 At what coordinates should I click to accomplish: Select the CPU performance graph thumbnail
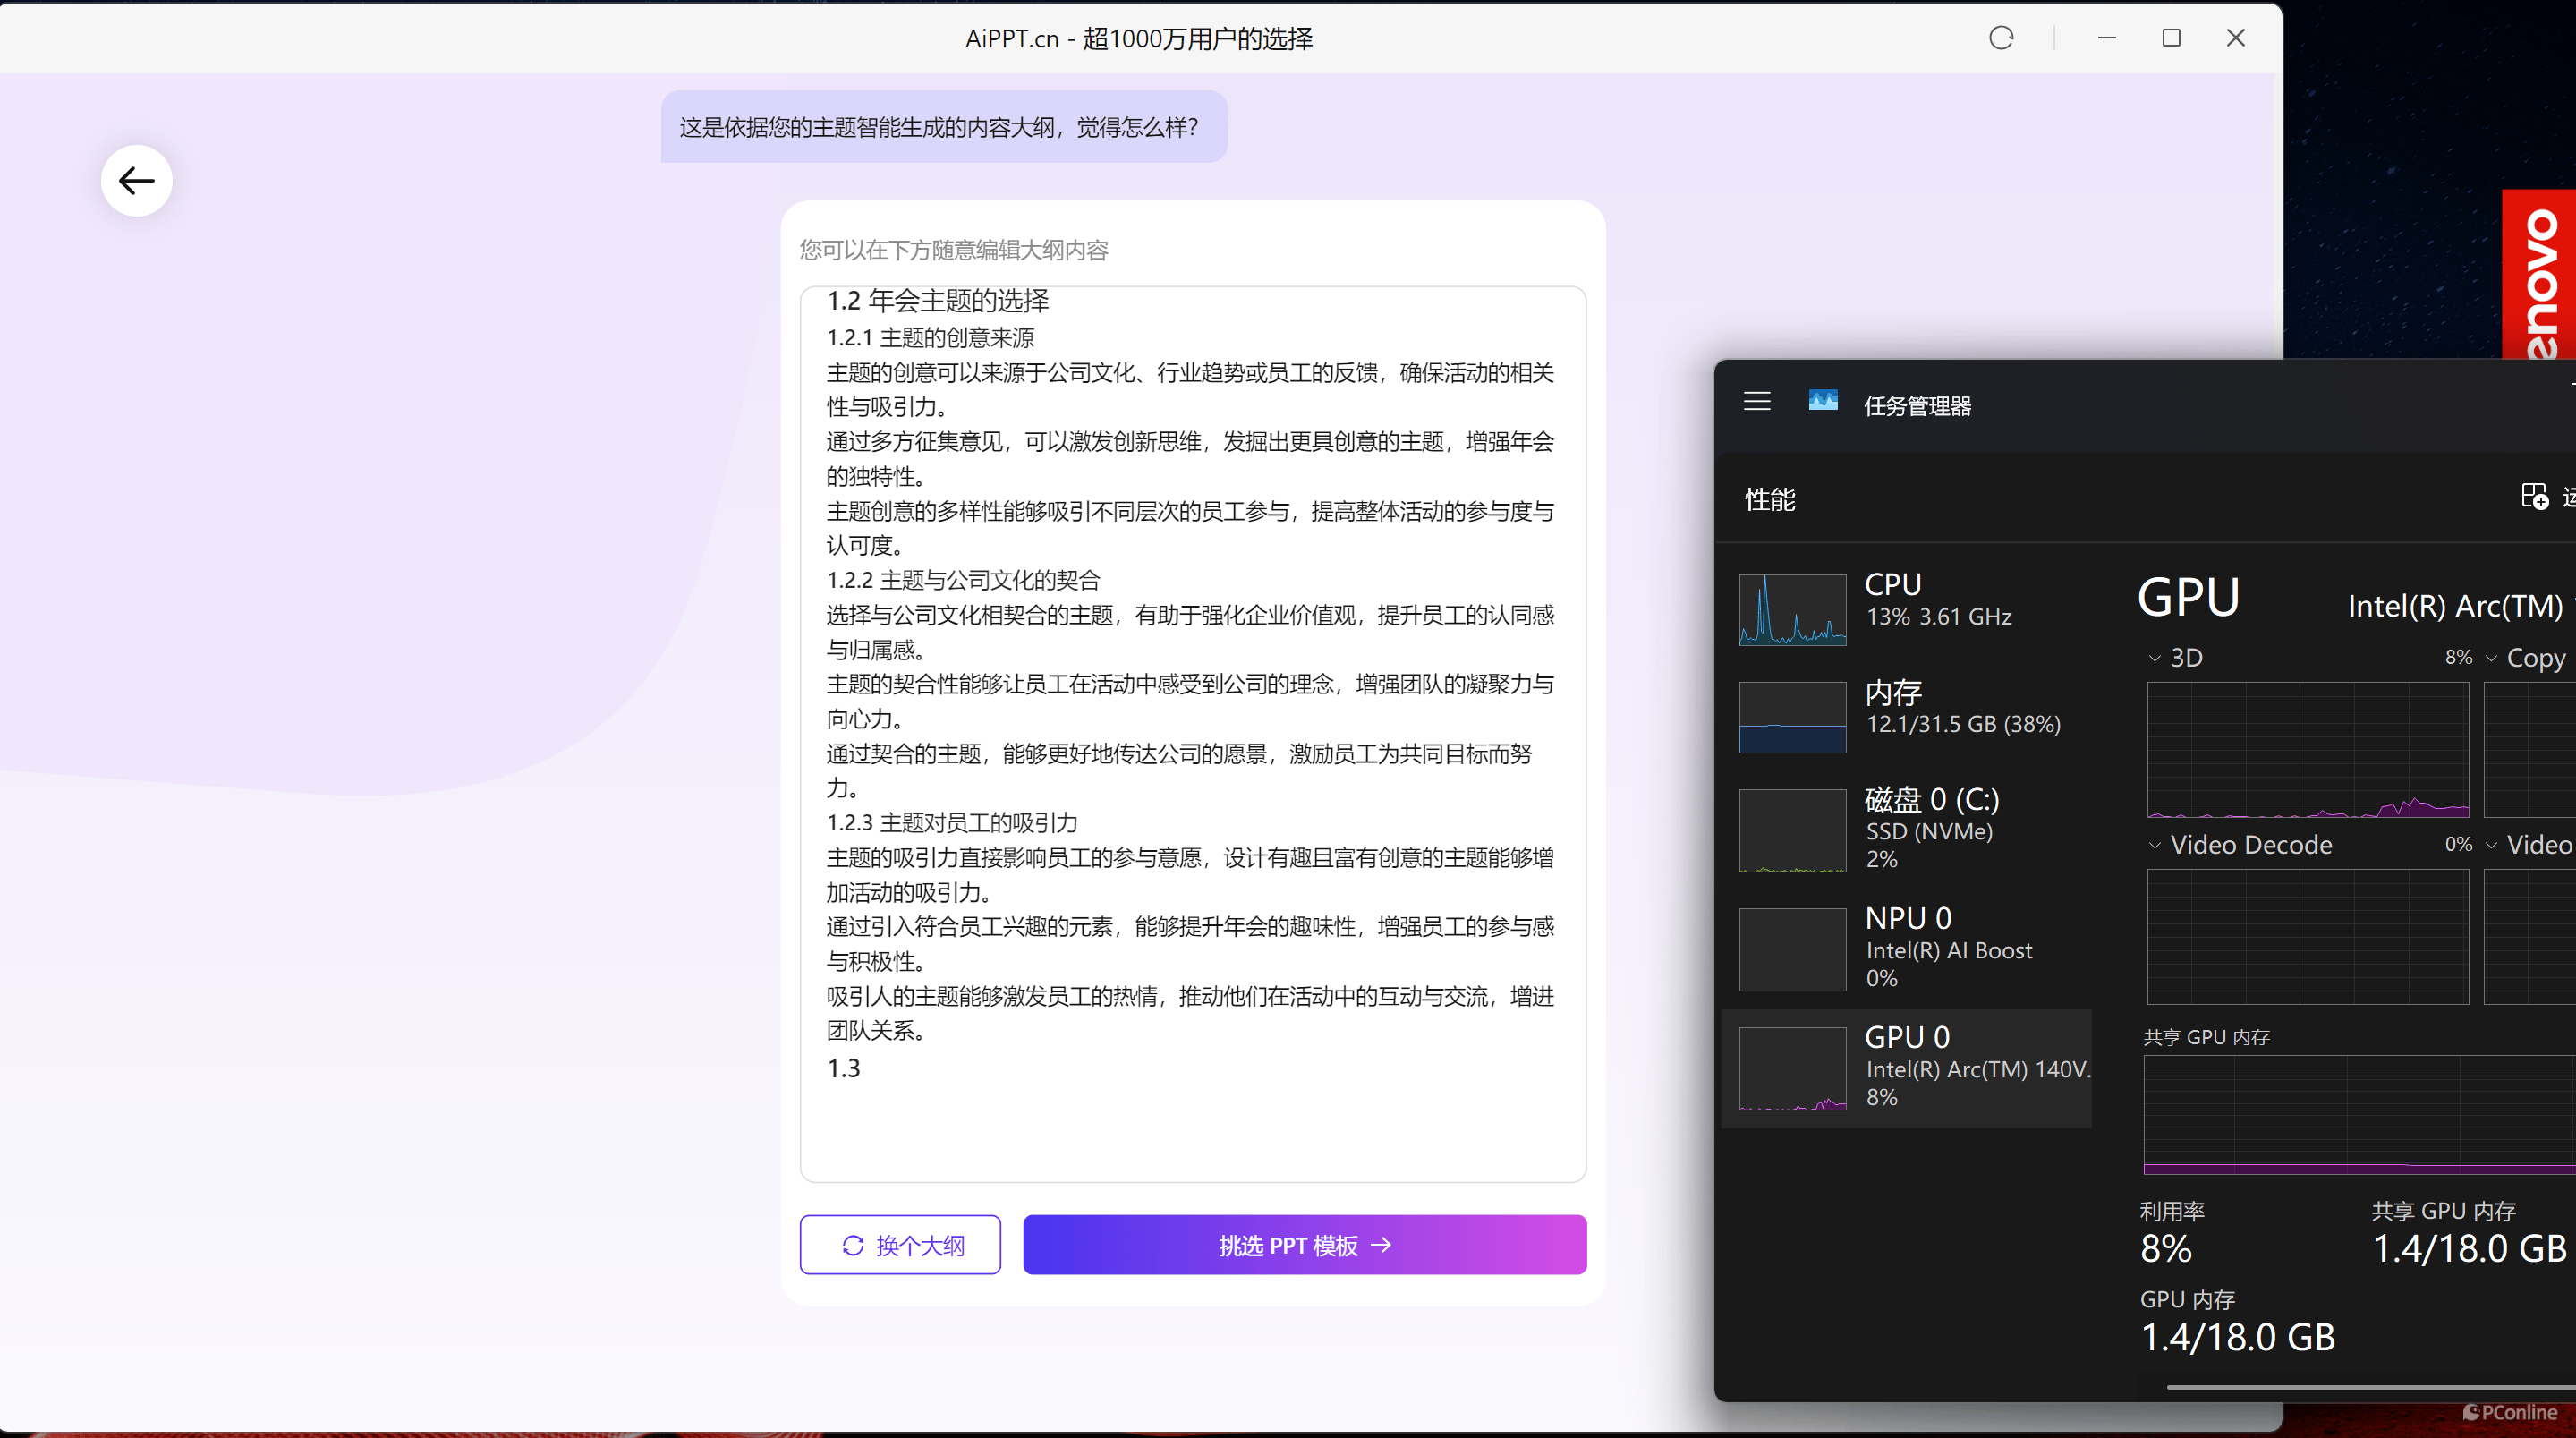[x=1792, y=610]
